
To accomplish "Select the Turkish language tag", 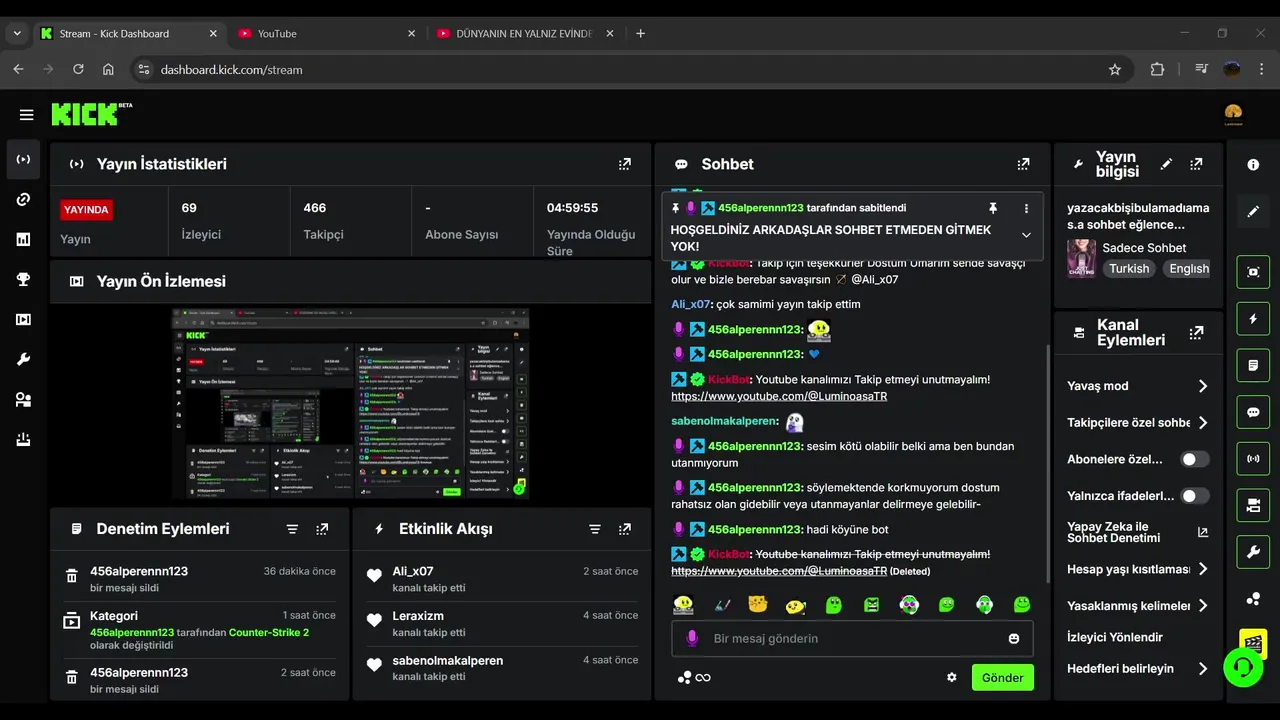I will click(1129, 268).
